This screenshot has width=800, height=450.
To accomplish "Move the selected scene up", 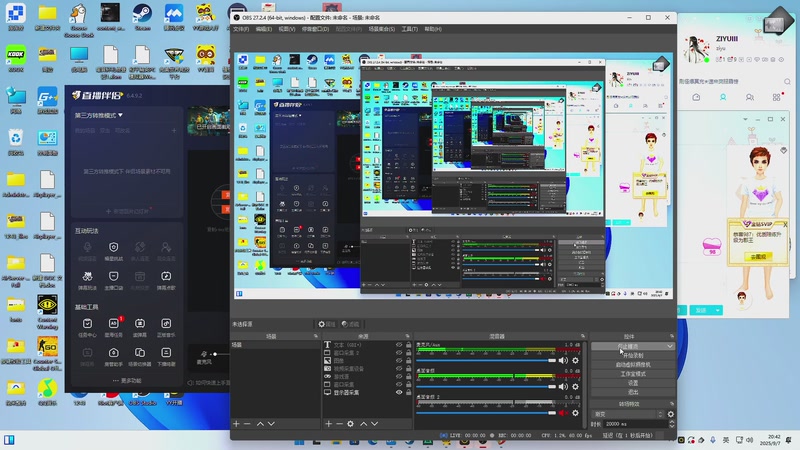I will pos(260,423).
